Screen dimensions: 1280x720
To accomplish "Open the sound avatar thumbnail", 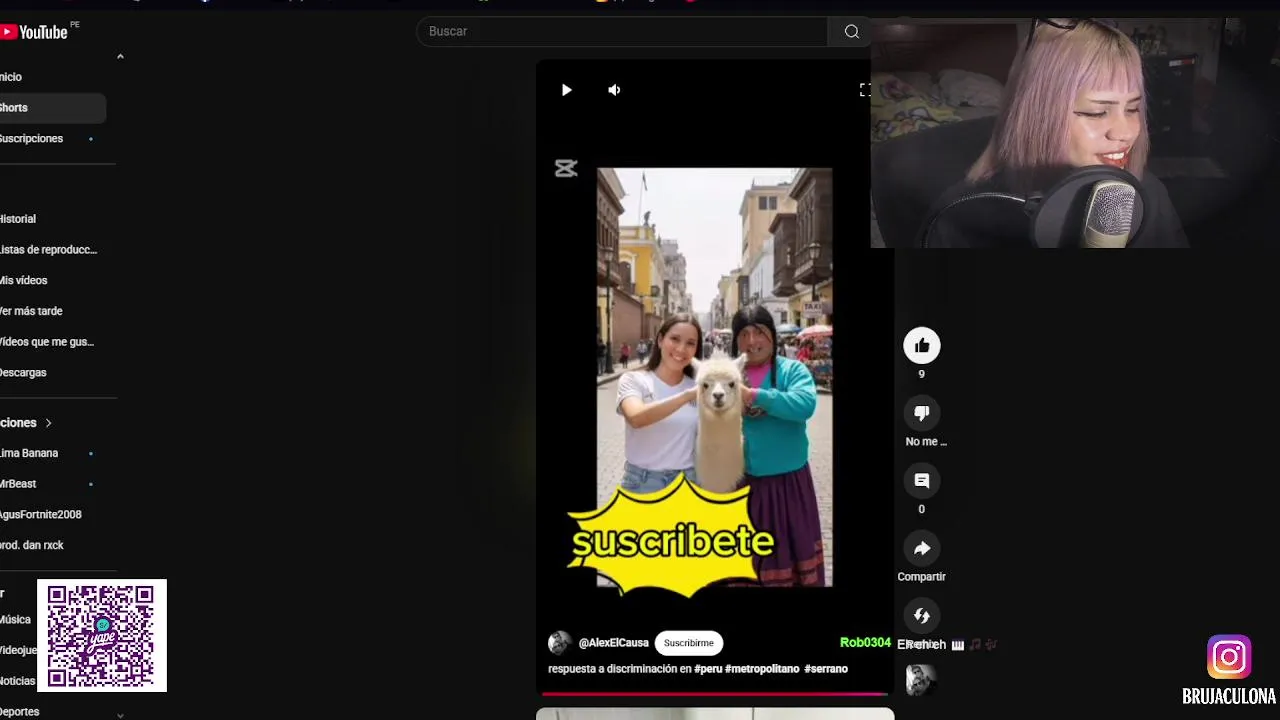I will coord(921,680).
